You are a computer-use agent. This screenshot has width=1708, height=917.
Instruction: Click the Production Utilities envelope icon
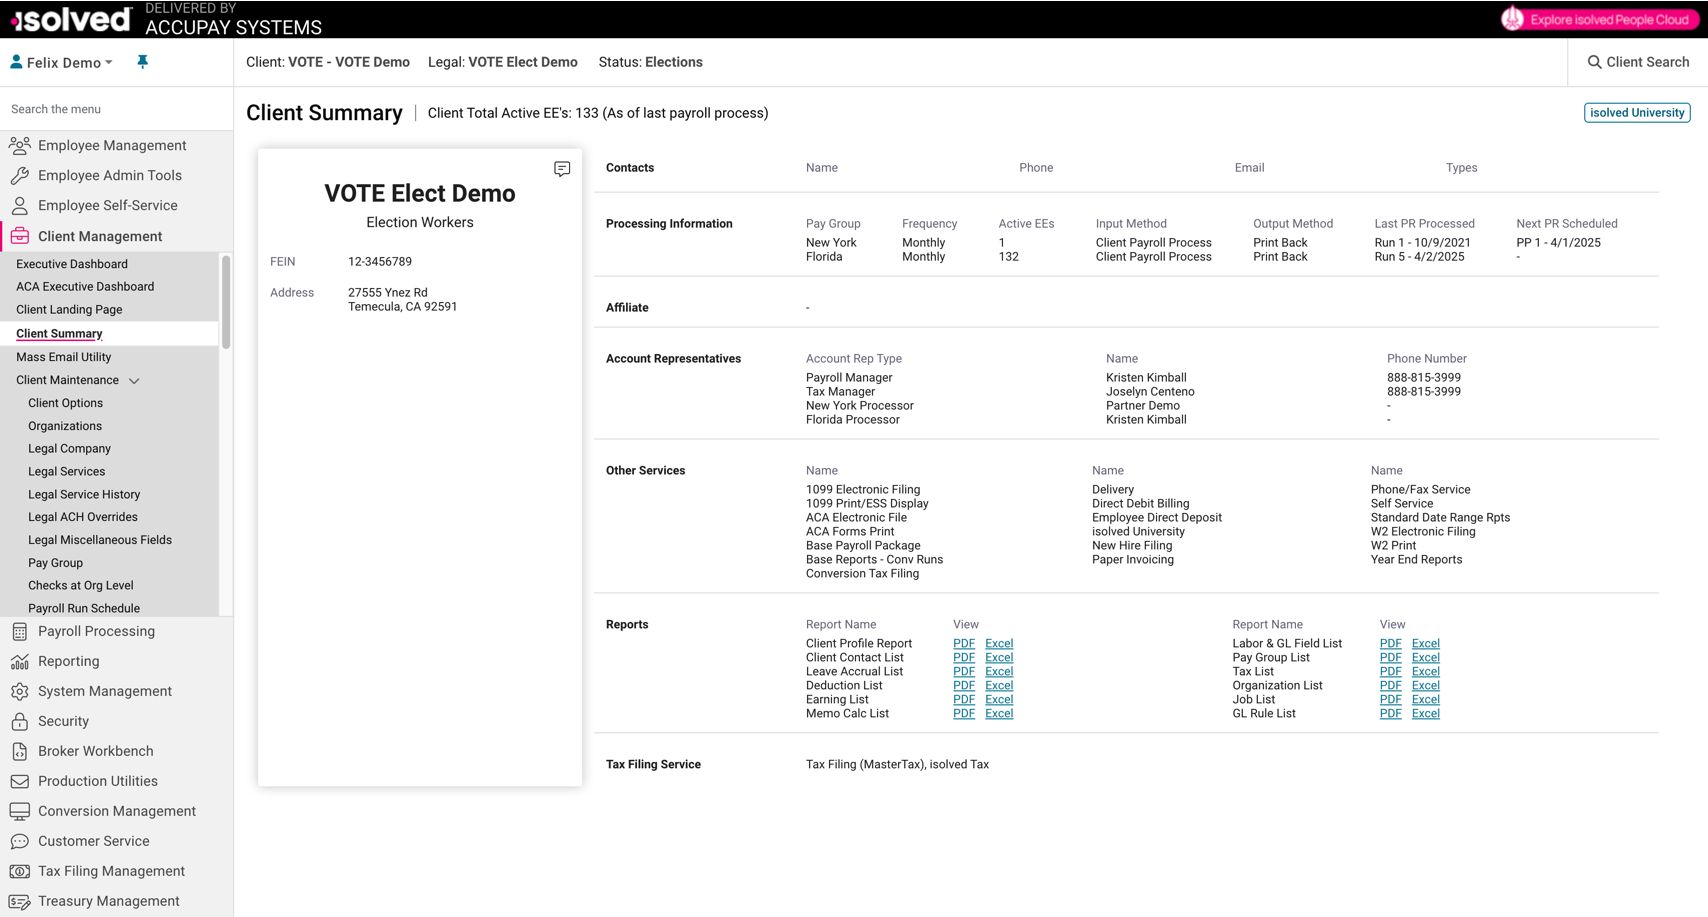coord(20,782)
